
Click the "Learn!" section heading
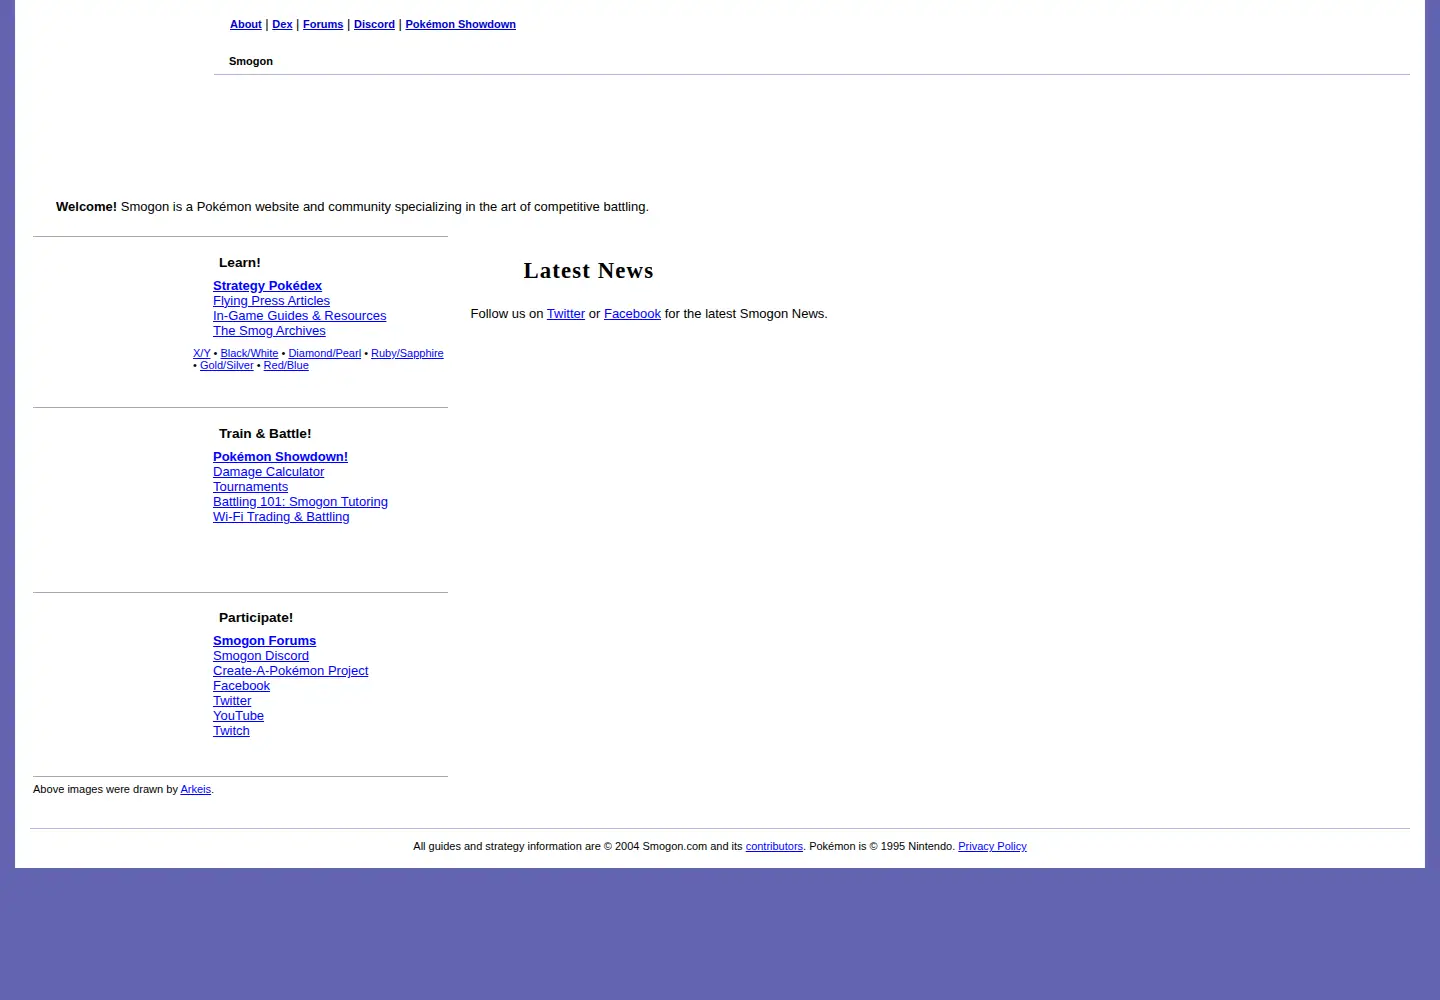pyautogui.click(x=240, y=263)
